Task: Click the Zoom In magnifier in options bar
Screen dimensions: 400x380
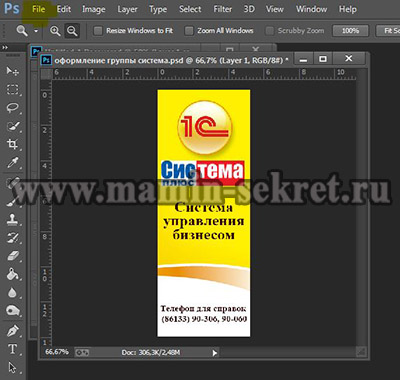Action: tap(55, 31)
